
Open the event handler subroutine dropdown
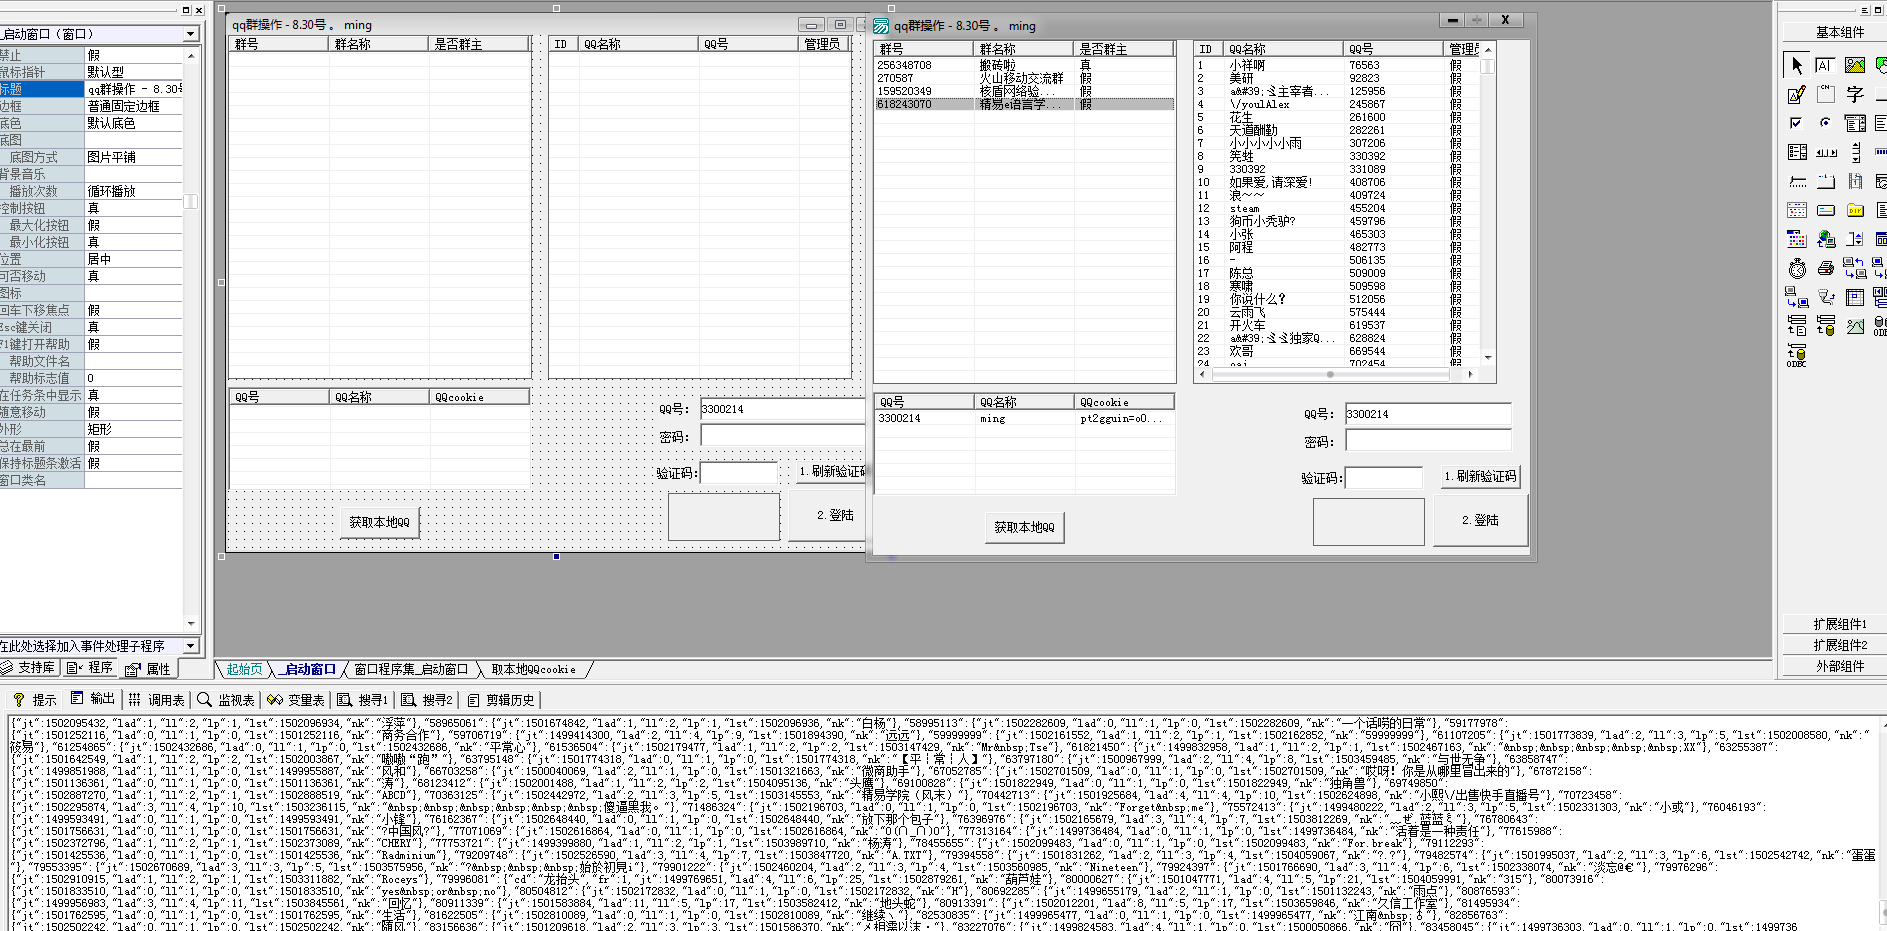tap(190, 646)
